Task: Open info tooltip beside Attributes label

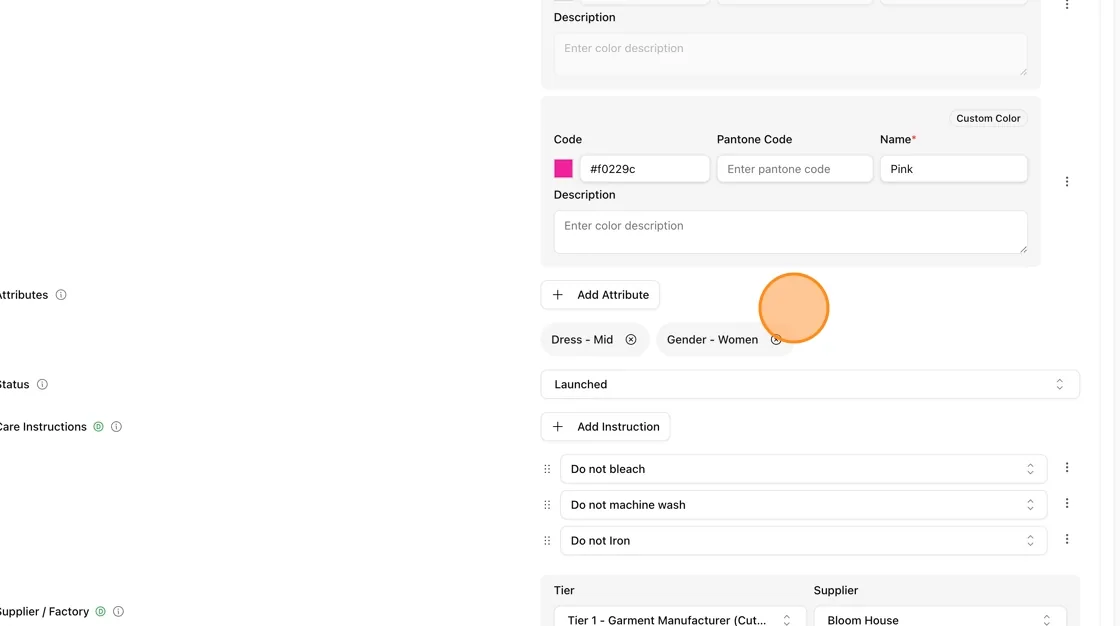Action: tap(61, 294)
